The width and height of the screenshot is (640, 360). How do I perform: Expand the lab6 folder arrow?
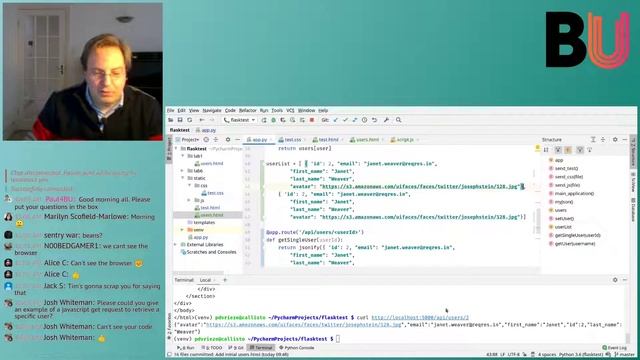tap(183, 171)
